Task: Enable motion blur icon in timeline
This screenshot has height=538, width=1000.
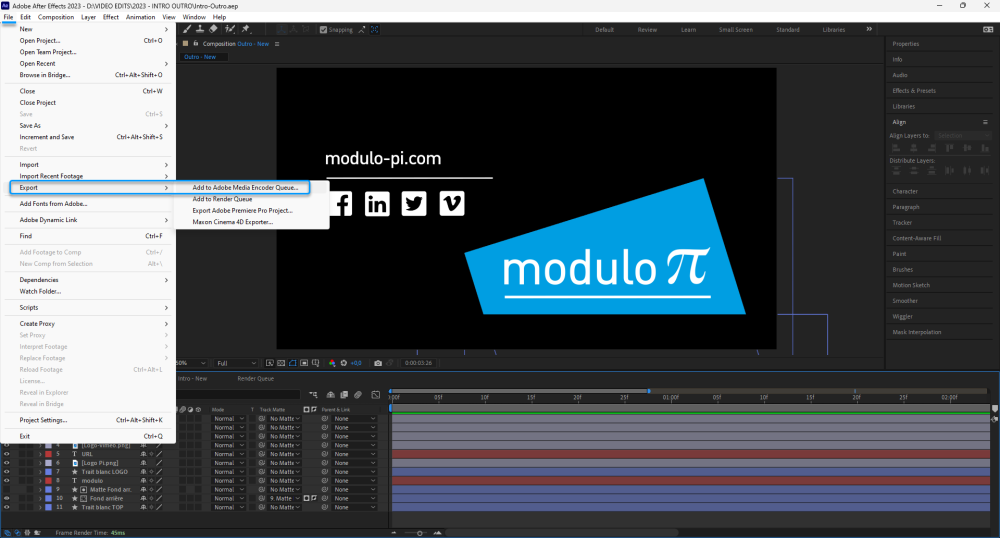Action: (358, 395)
